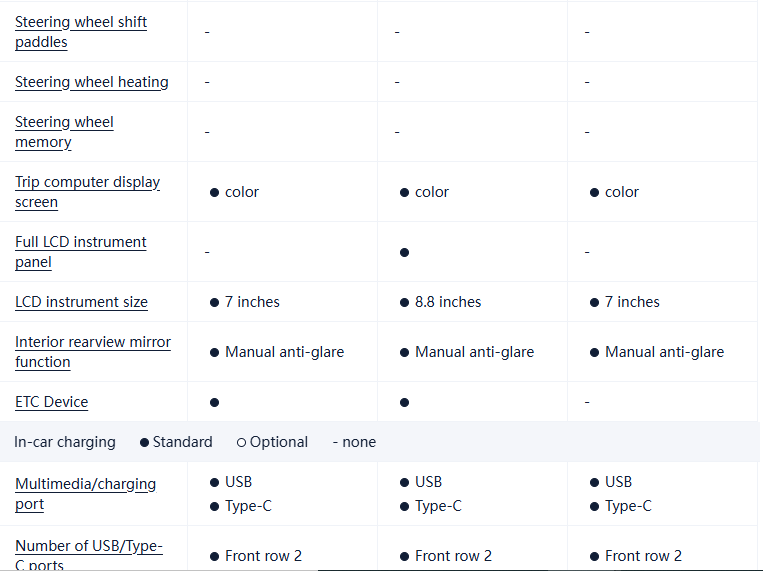Select the 8.8 inches value text
This screenshot has width=763, height=571.
click(448, 302)
